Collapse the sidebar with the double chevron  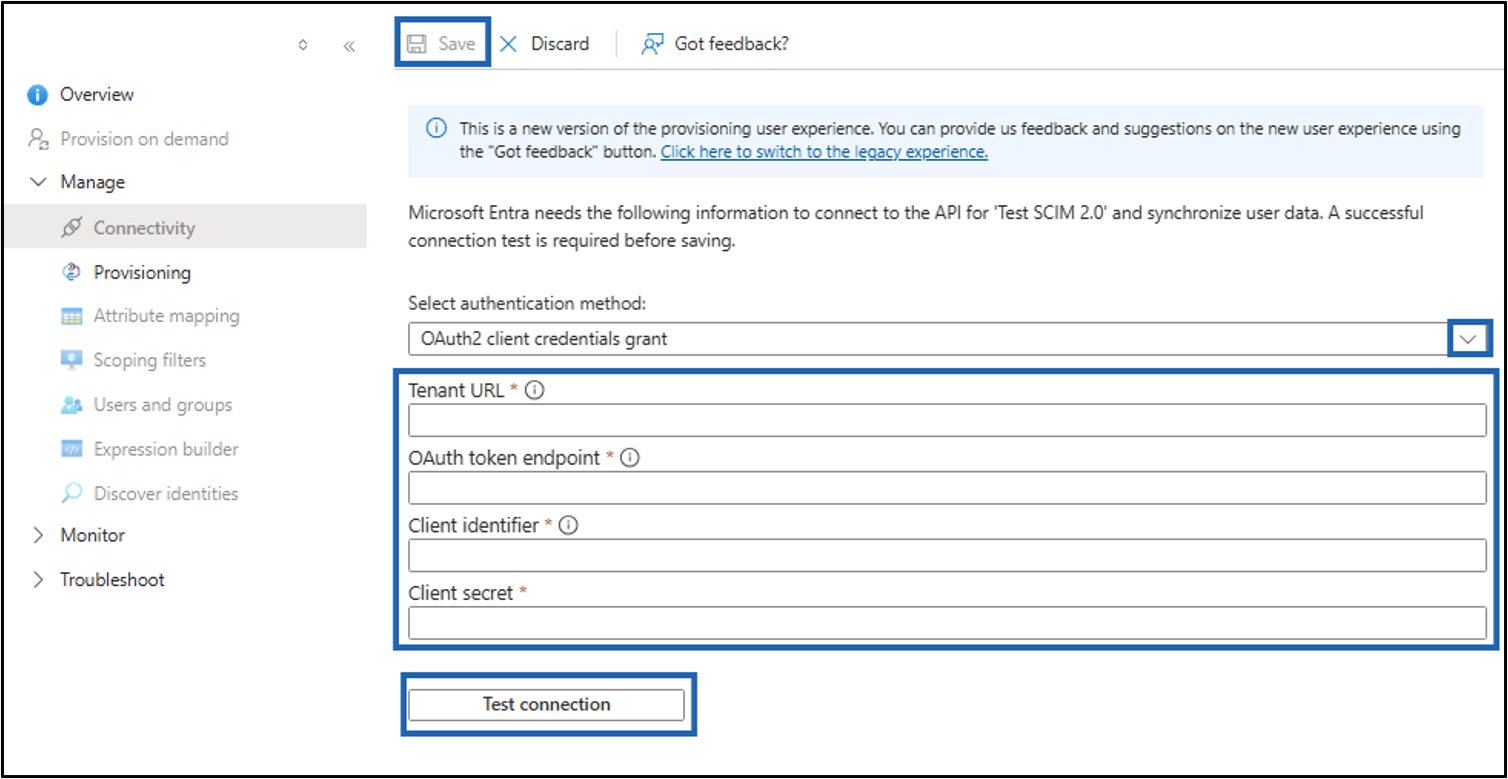coord(349,46)
